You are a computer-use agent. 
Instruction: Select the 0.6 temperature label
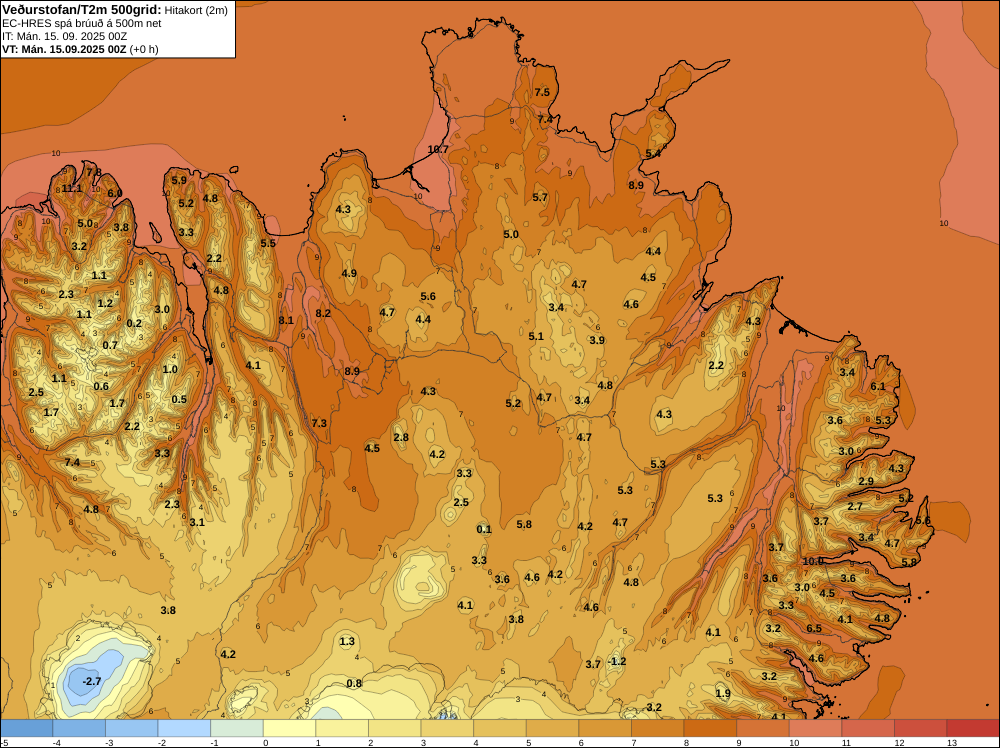click(101, 386)
